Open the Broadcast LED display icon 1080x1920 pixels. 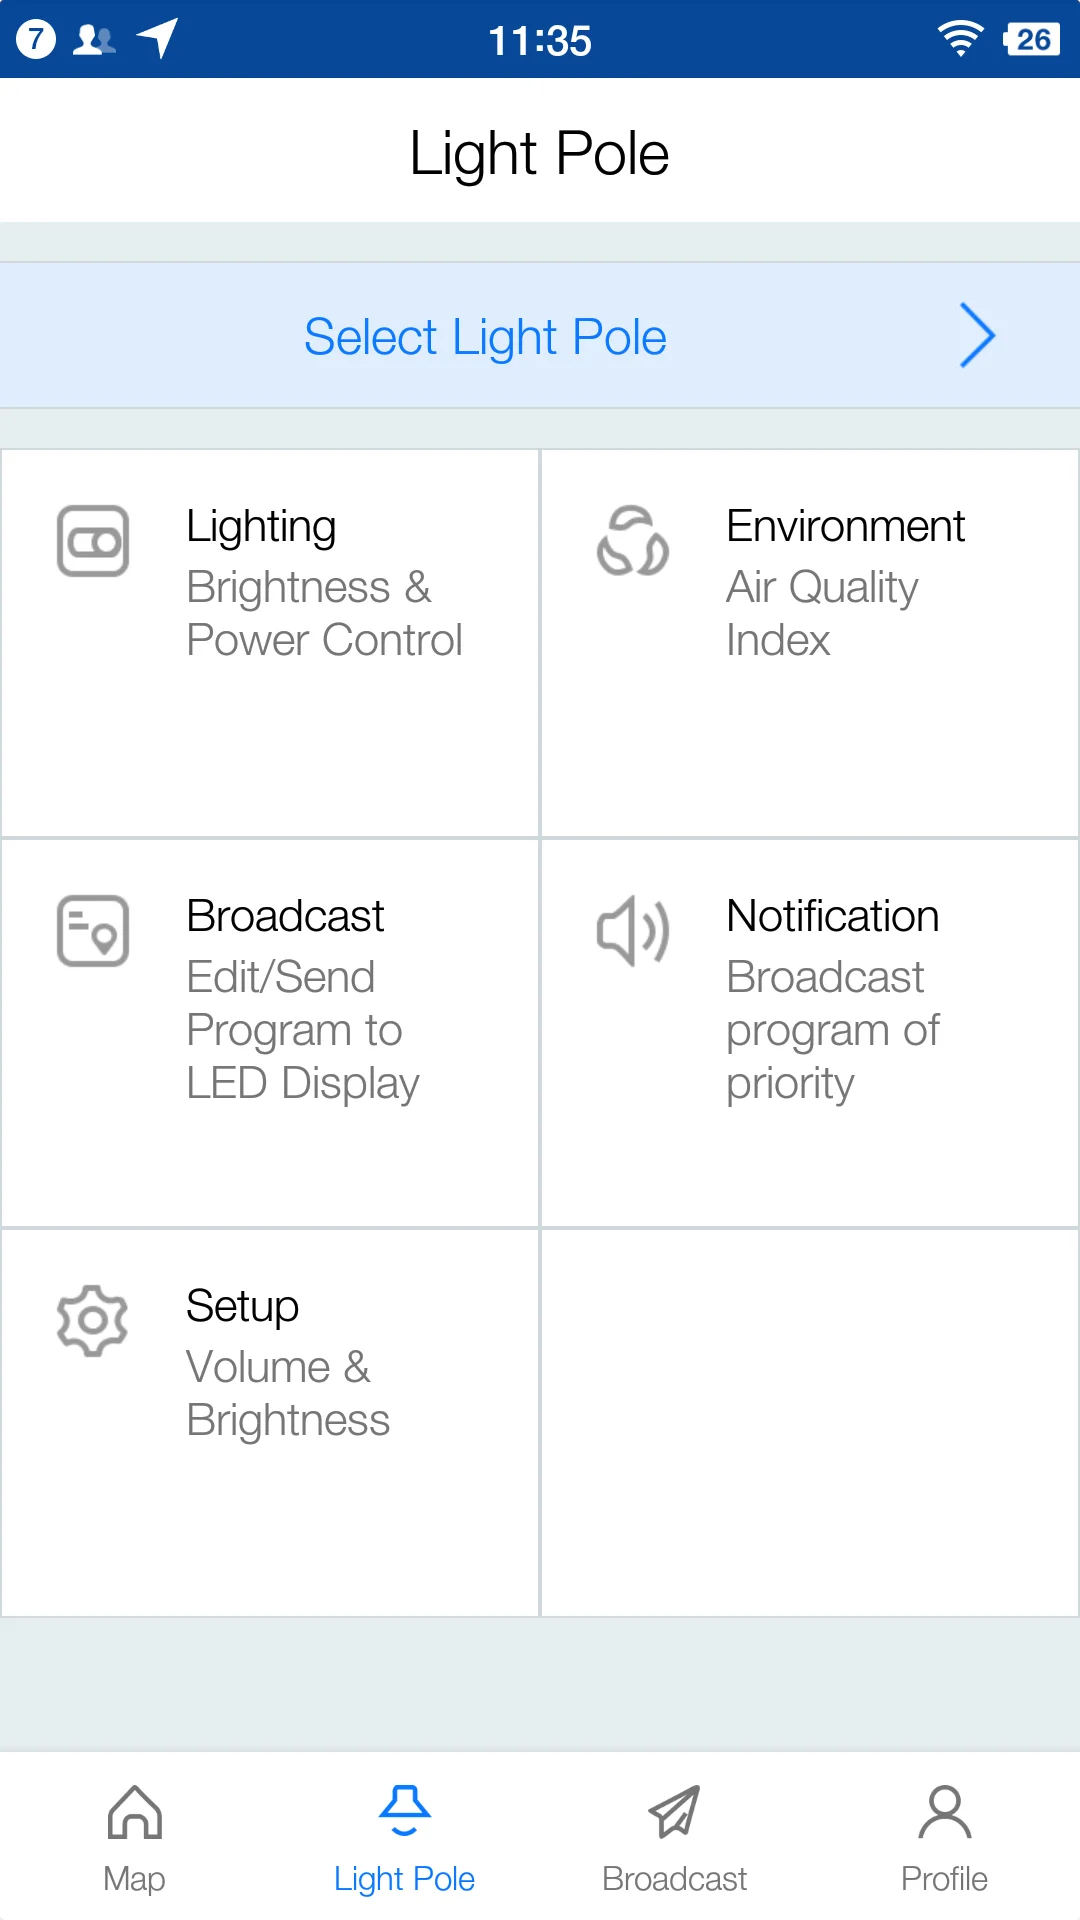coord(93,931)
